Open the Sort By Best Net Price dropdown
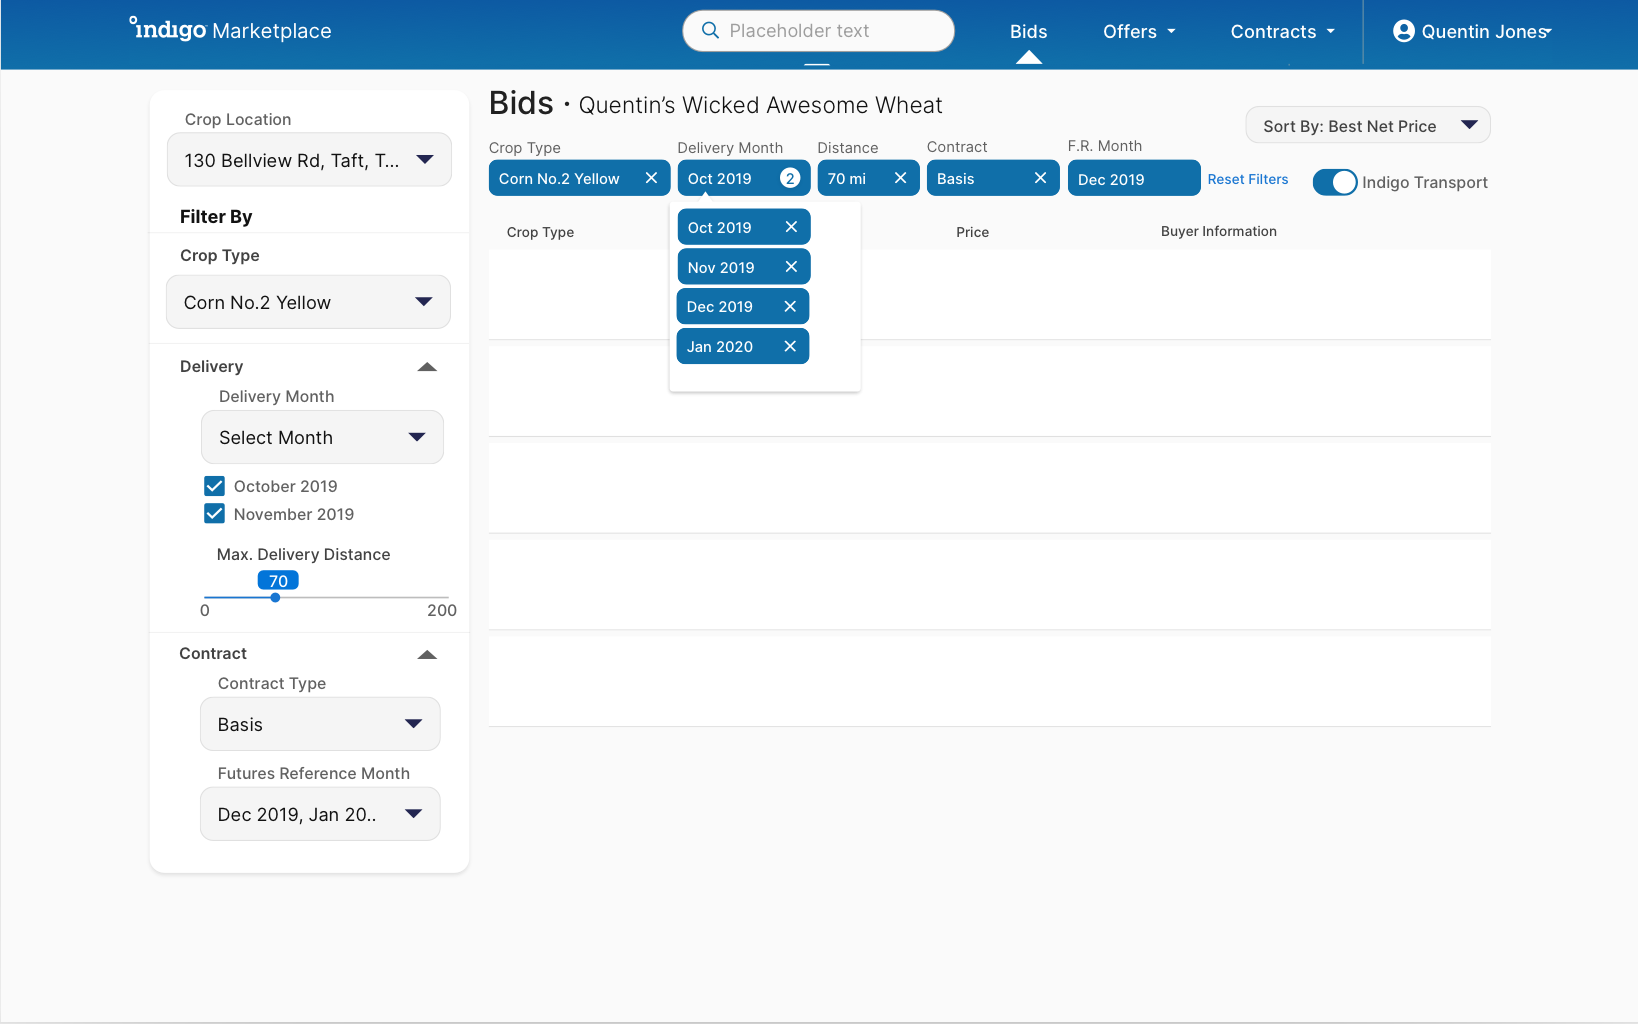Viewport: 1638px width, 1024px height. pyautogui.click(x=1368, y=125)
